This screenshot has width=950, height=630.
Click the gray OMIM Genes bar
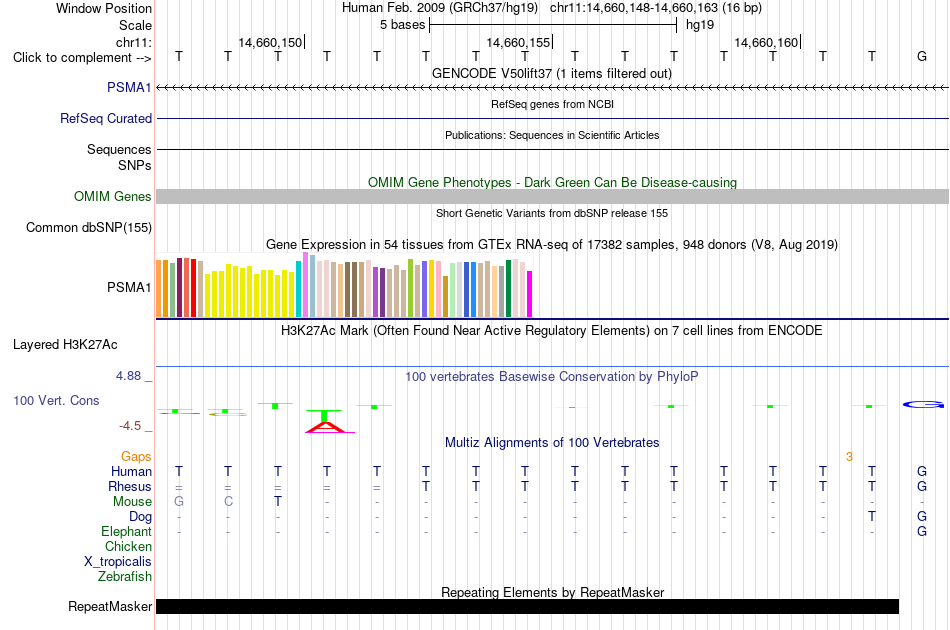pos(552,196)
